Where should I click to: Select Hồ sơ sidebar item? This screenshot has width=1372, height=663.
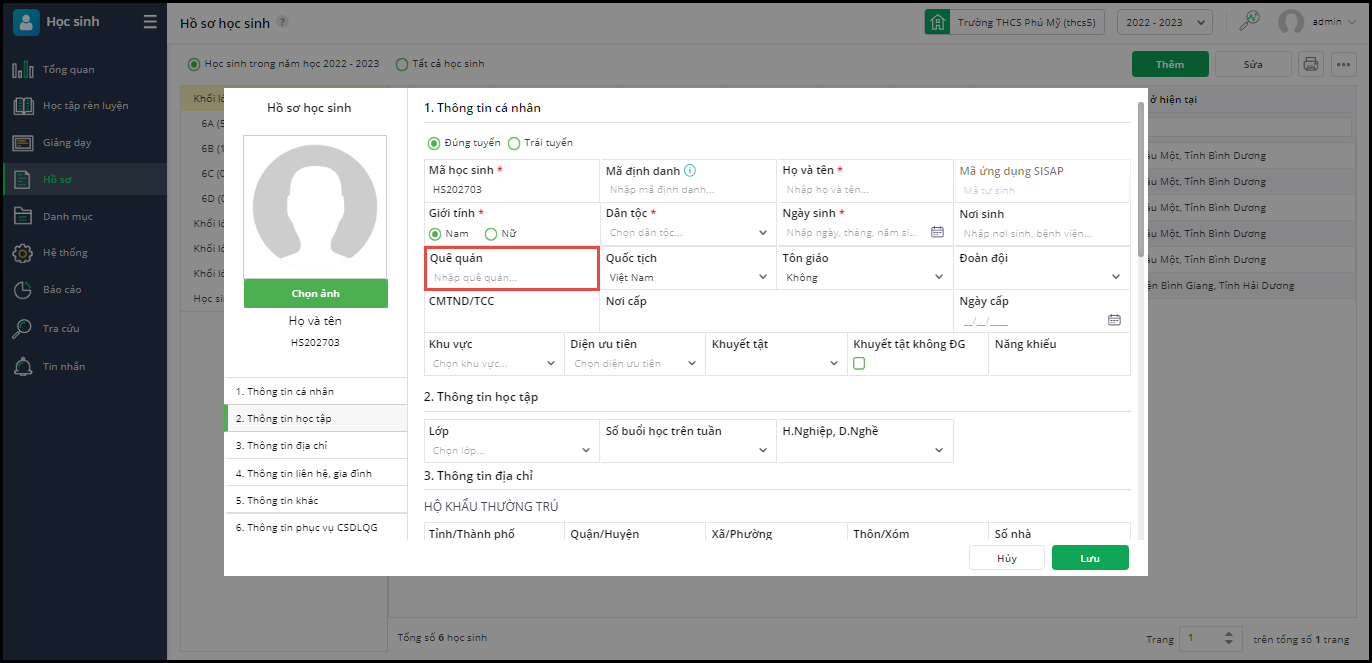pos(84,180)
